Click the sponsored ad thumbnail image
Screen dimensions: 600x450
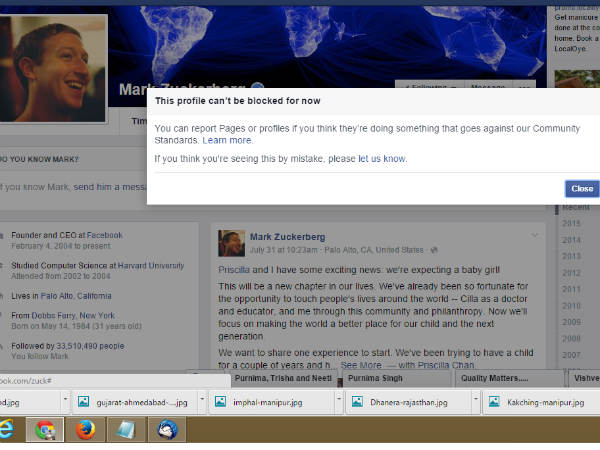(577, 79)
